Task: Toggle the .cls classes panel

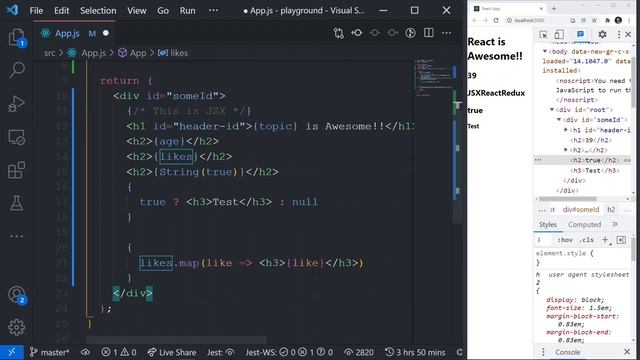Action: [x=587, y=240]
